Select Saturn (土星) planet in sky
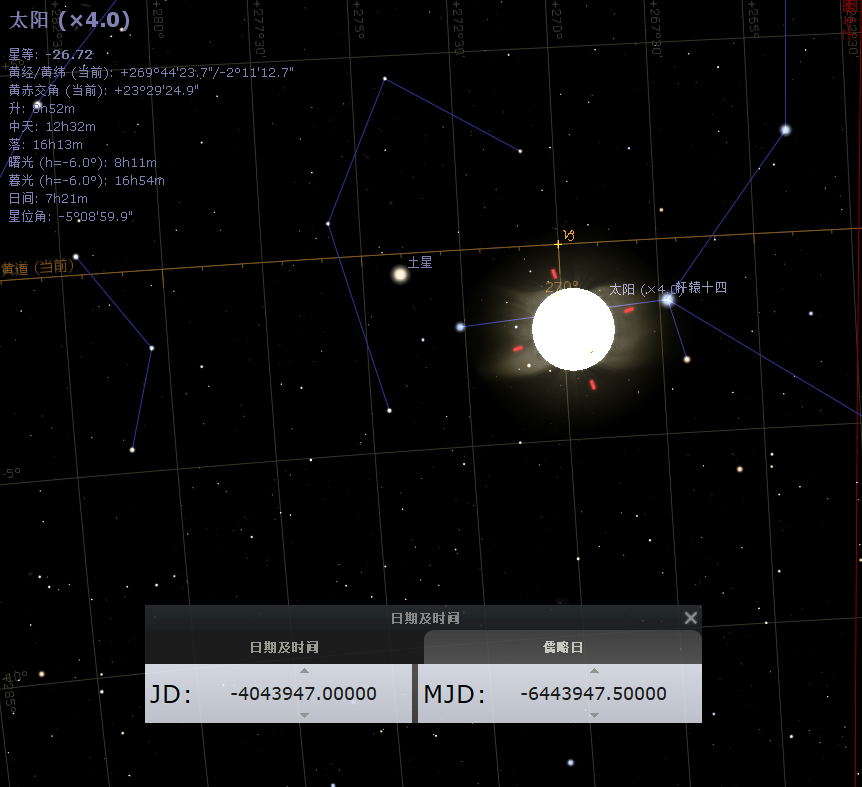Image resolution: width=862 pixels, height=787 pixels. pyautogui.click(x=400, y=274)
